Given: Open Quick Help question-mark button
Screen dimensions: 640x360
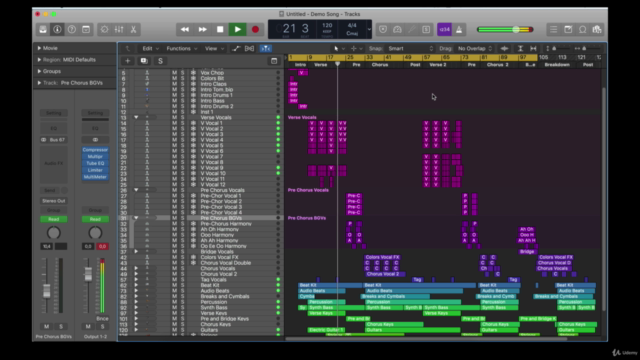Looking at the screenshot, I should click(71, 29).
